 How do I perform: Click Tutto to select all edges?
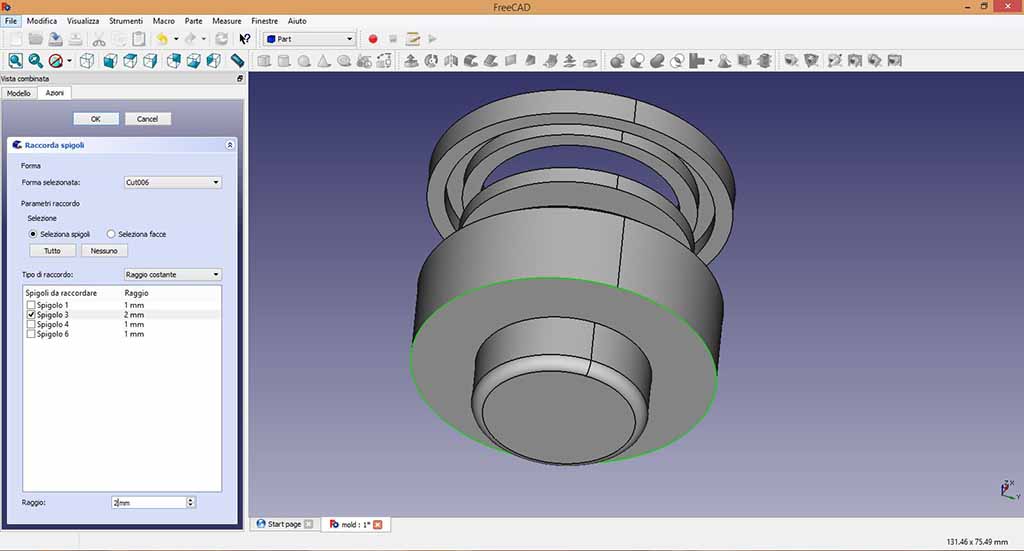pyautogui.click(x=52, y=251)
